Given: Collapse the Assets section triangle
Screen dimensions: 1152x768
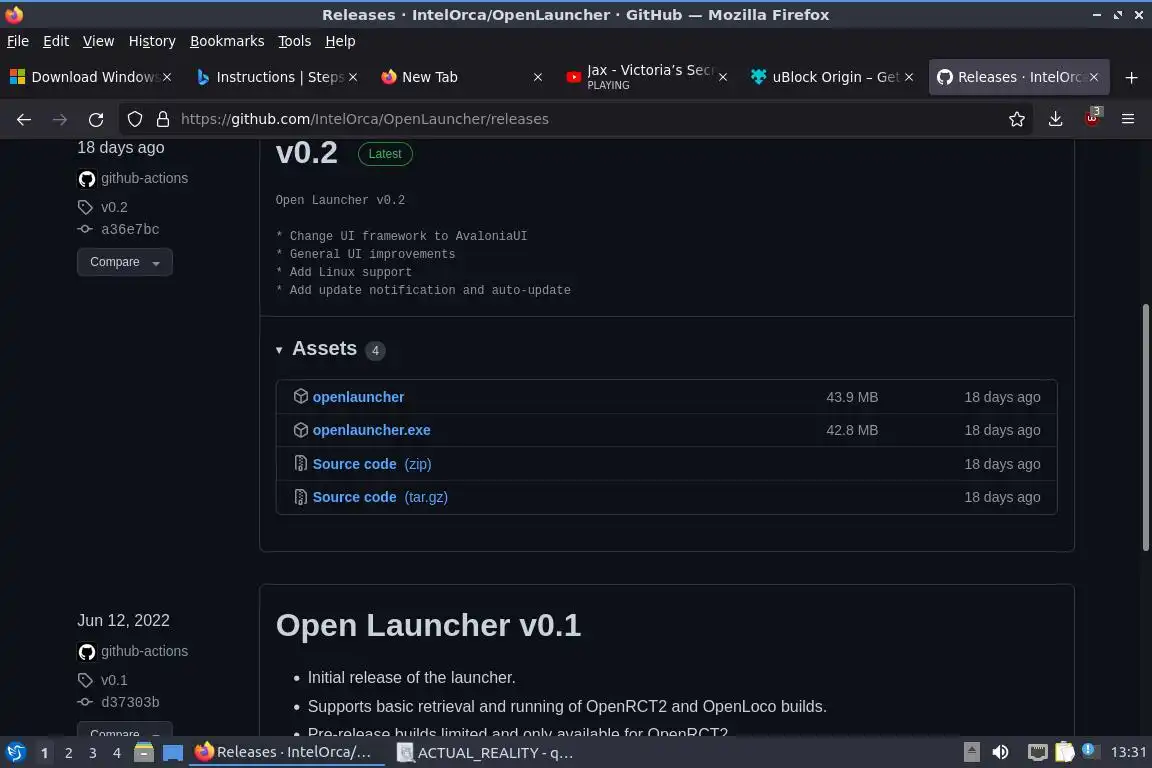Looking at the screenshot, I should click(x=279, y=351).
